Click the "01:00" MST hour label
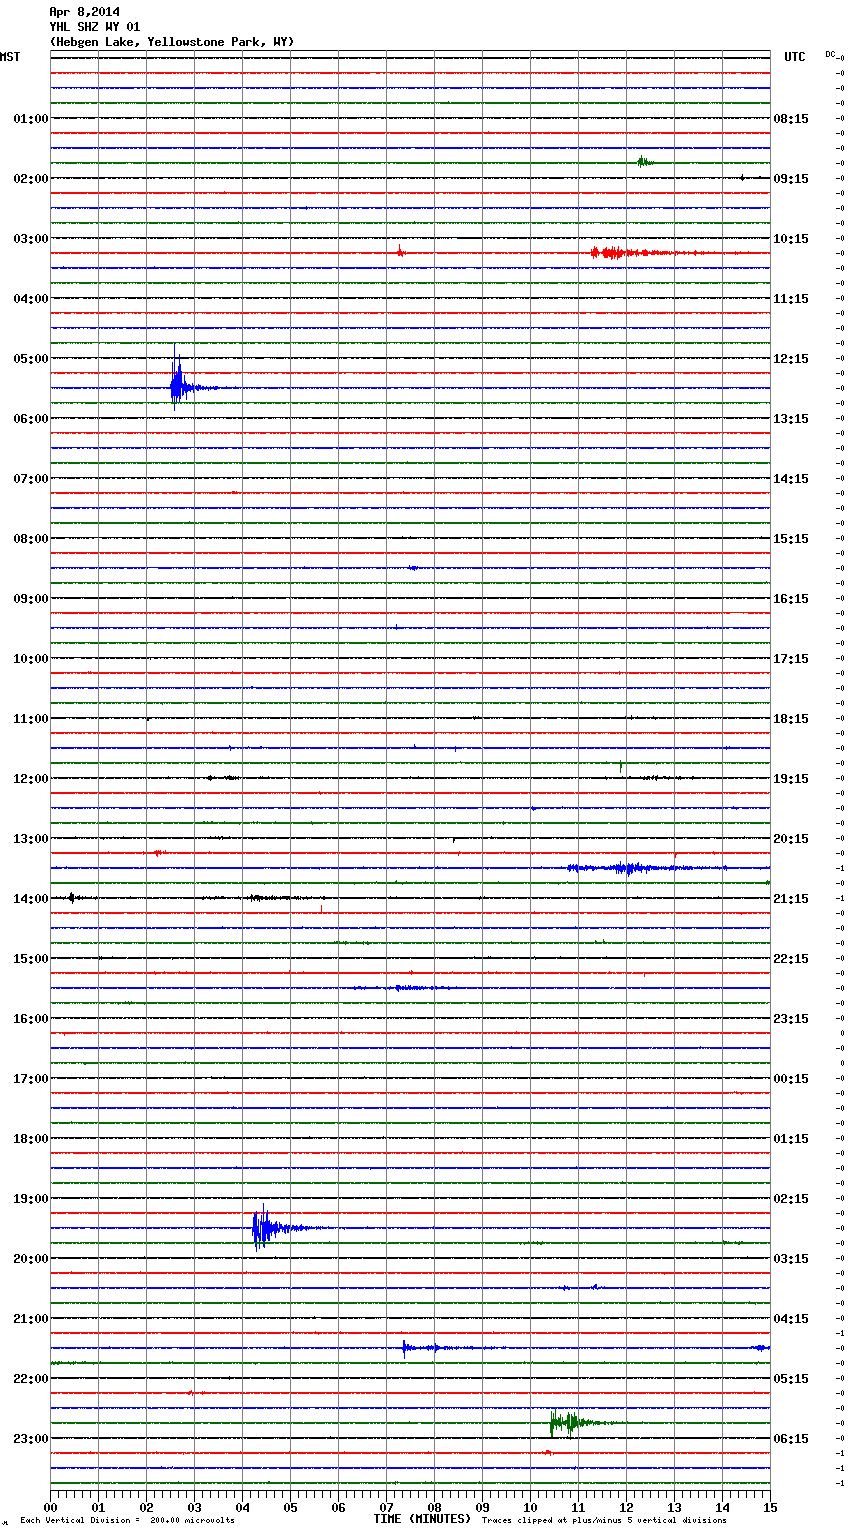 pos(31,119)
